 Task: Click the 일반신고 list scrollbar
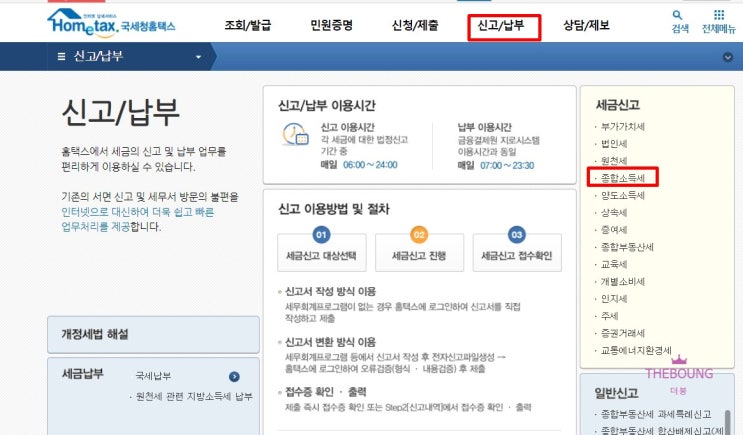727,422
